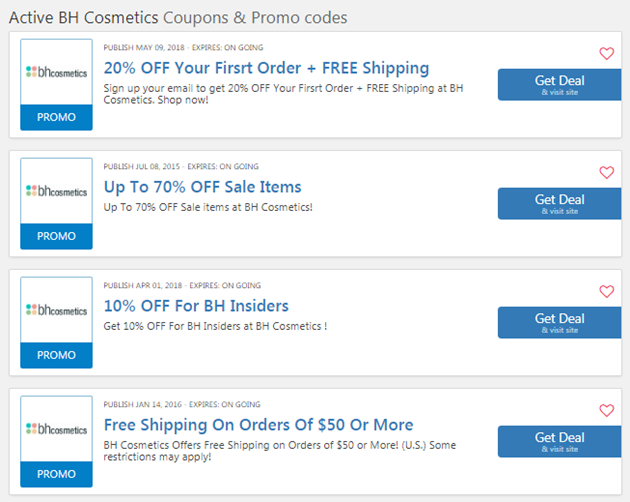Click bhcosmetics logo in first coupon
The width and height of the screenshot is (630, 502).
[56, 72]
